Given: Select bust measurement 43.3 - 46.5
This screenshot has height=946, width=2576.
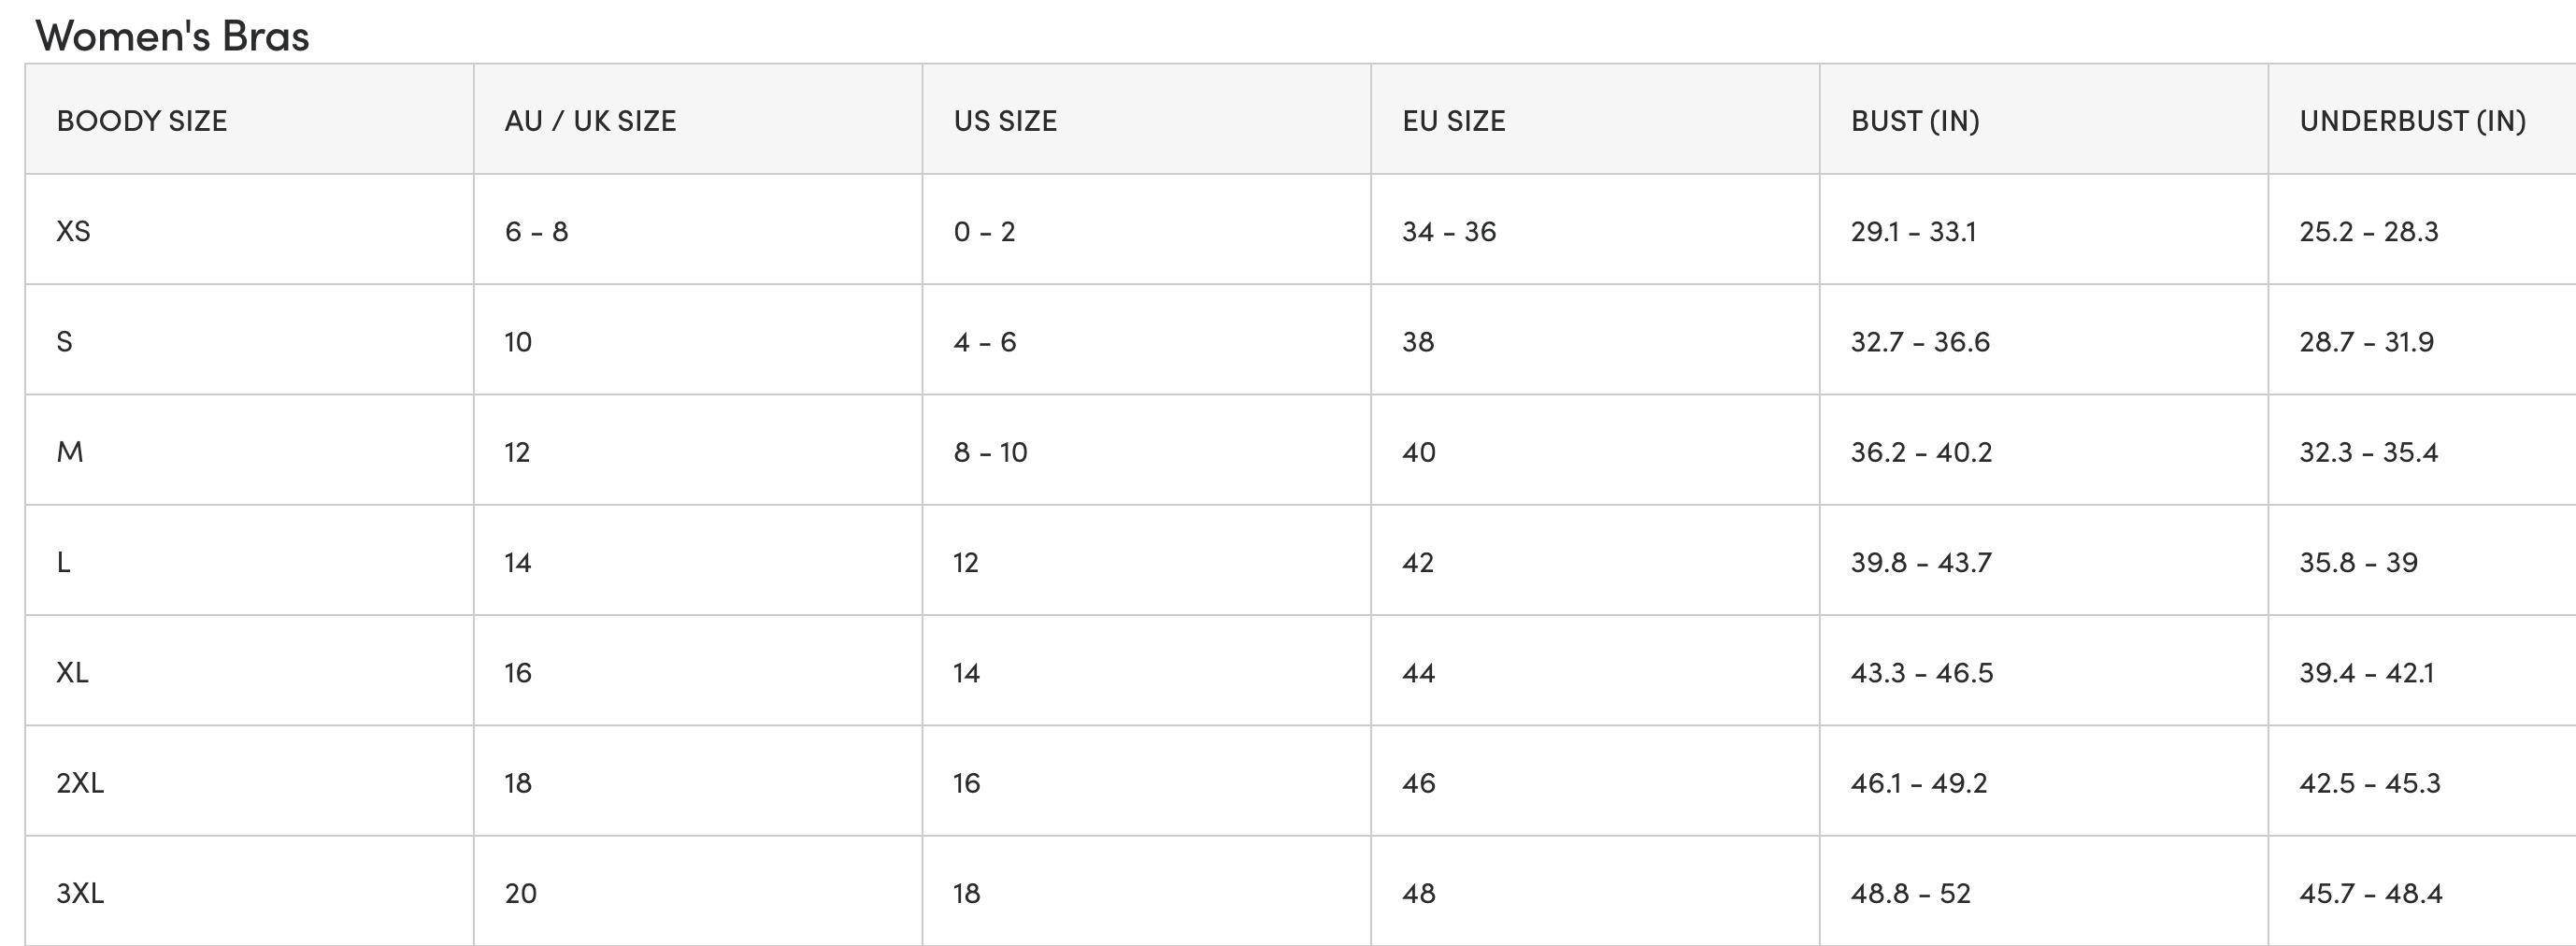Looking at the screenshot, I should coord(1921,673).
